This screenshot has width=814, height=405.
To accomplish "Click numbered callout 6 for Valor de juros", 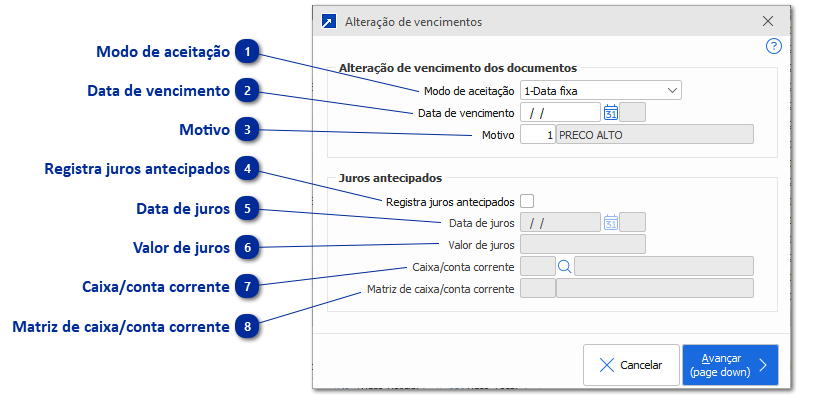I will coord(247,247).
